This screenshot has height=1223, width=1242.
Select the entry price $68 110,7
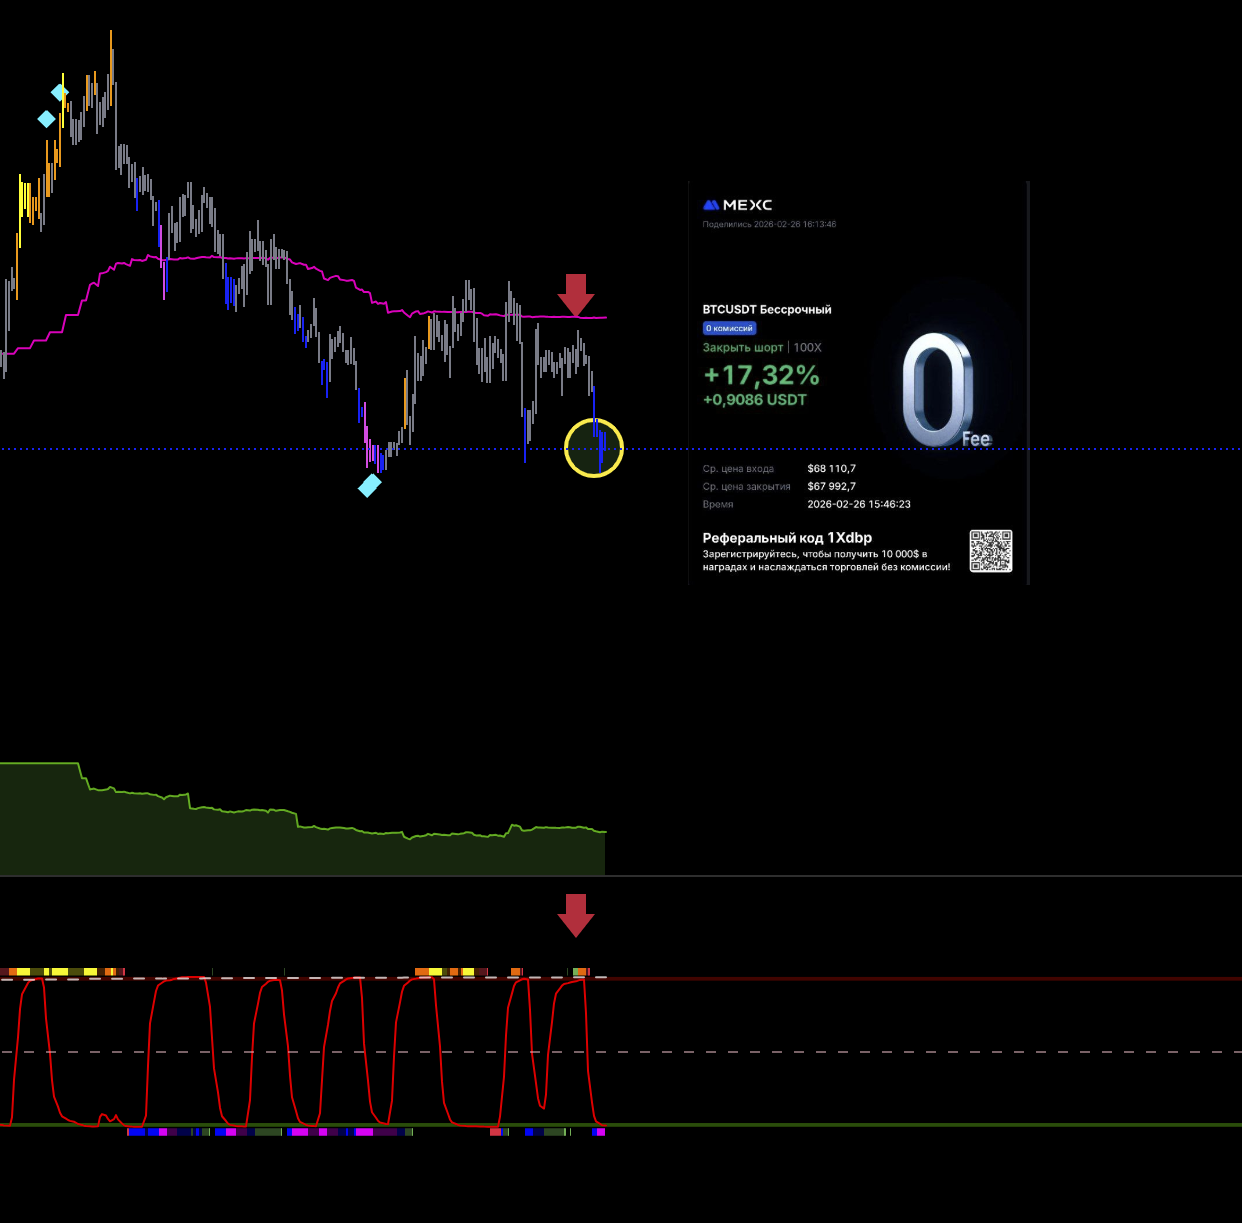coord(831,469)
